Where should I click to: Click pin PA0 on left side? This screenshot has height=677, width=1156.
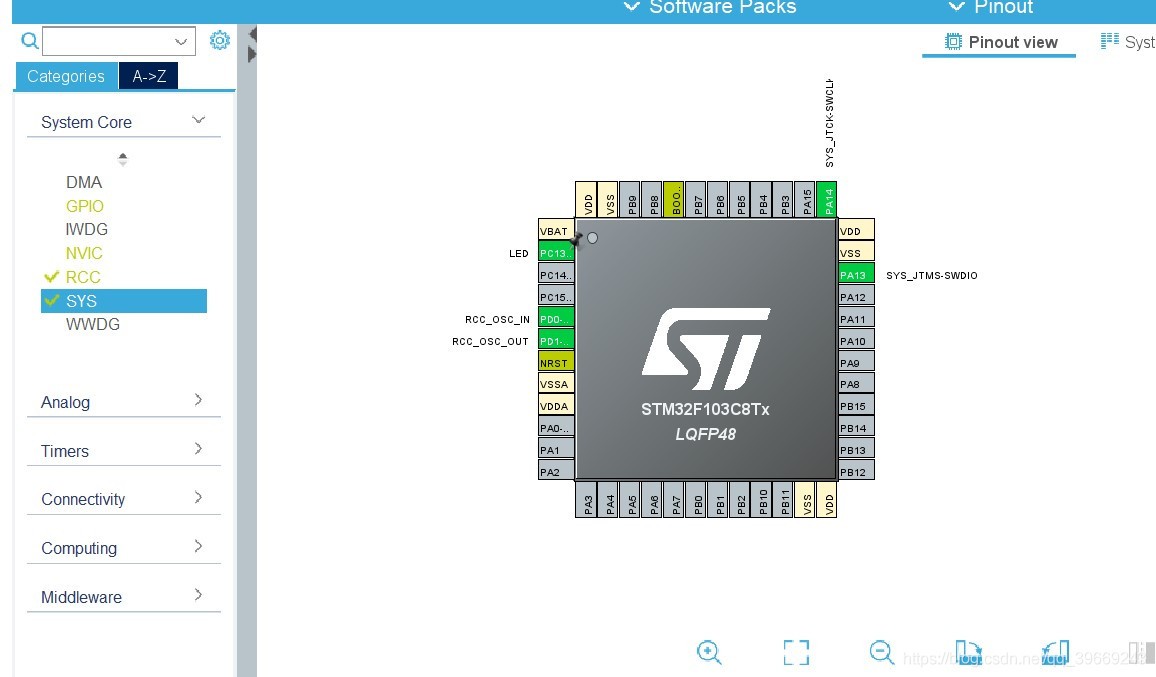point(556,428)
